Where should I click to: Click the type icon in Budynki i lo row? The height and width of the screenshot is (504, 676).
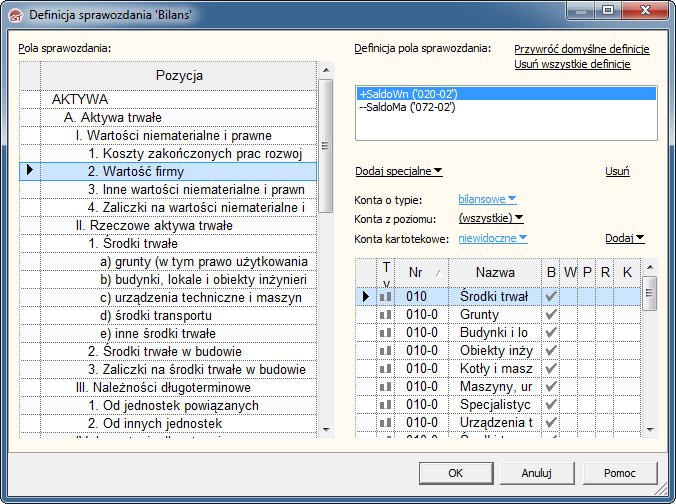pyautogui.click(x=386, y=333)
